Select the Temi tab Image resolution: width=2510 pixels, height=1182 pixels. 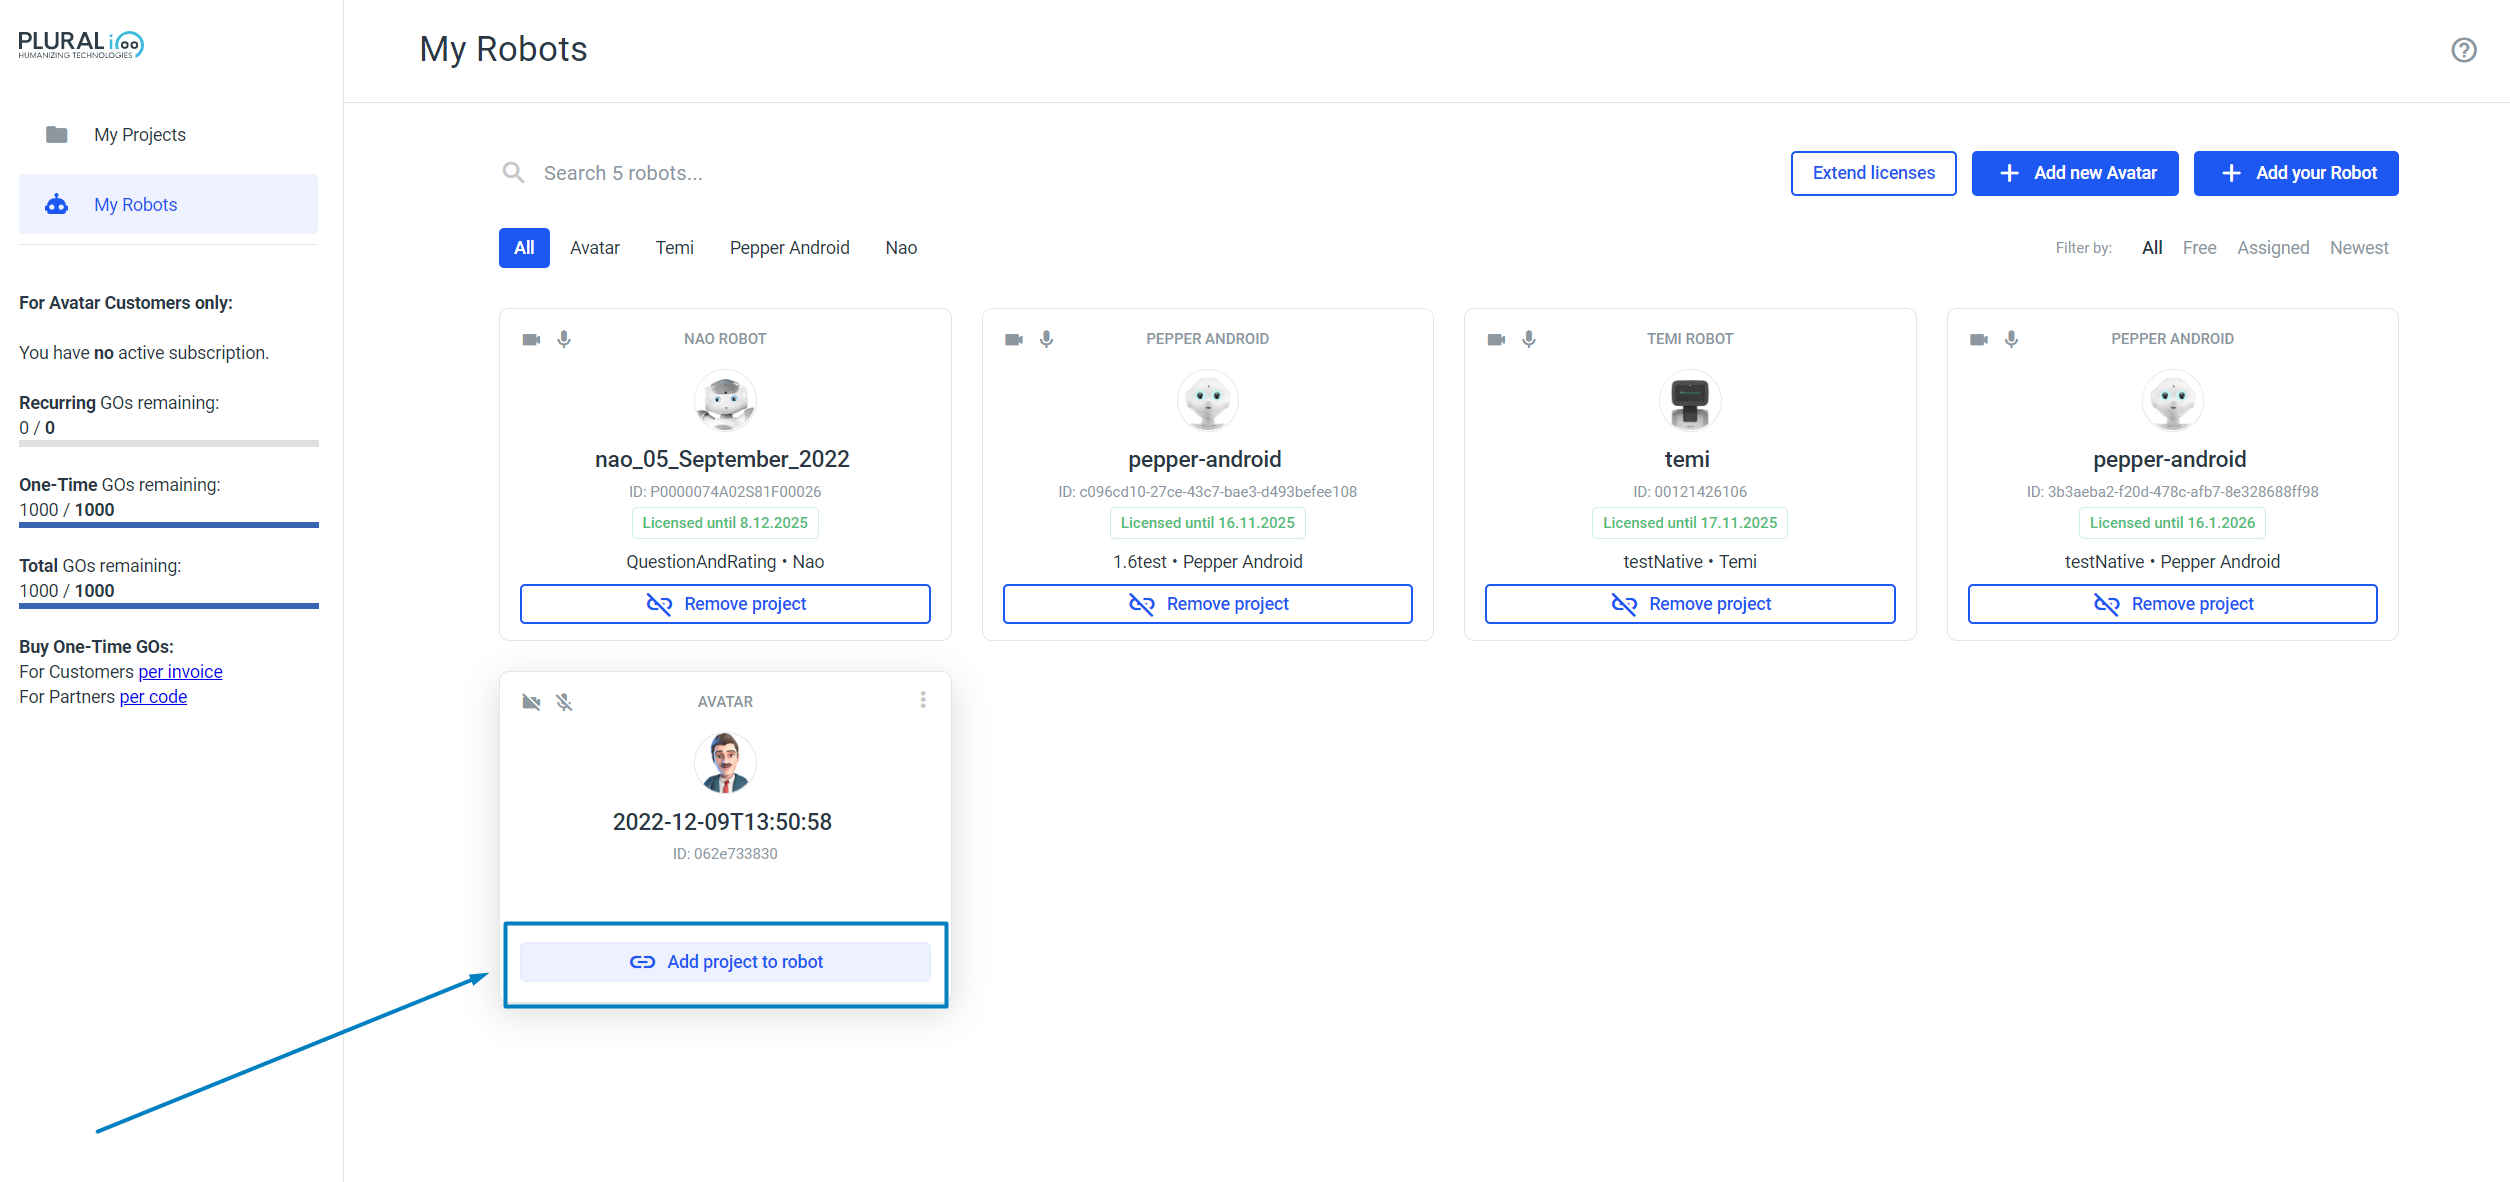click(675, 248)
